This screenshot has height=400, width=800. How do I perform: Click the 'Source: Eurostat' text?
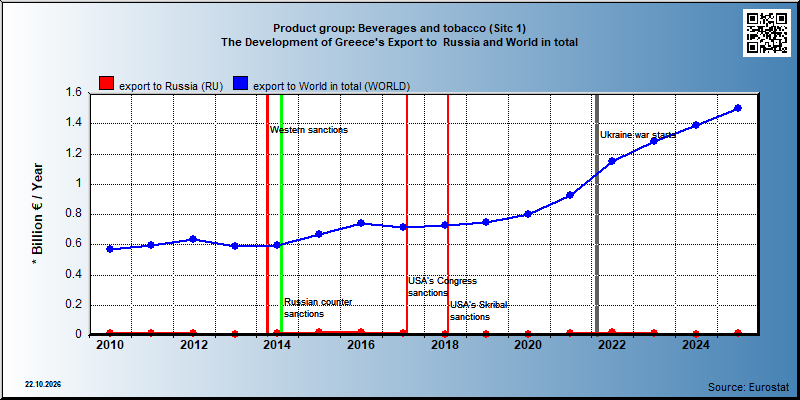click(x=749, y=386)
